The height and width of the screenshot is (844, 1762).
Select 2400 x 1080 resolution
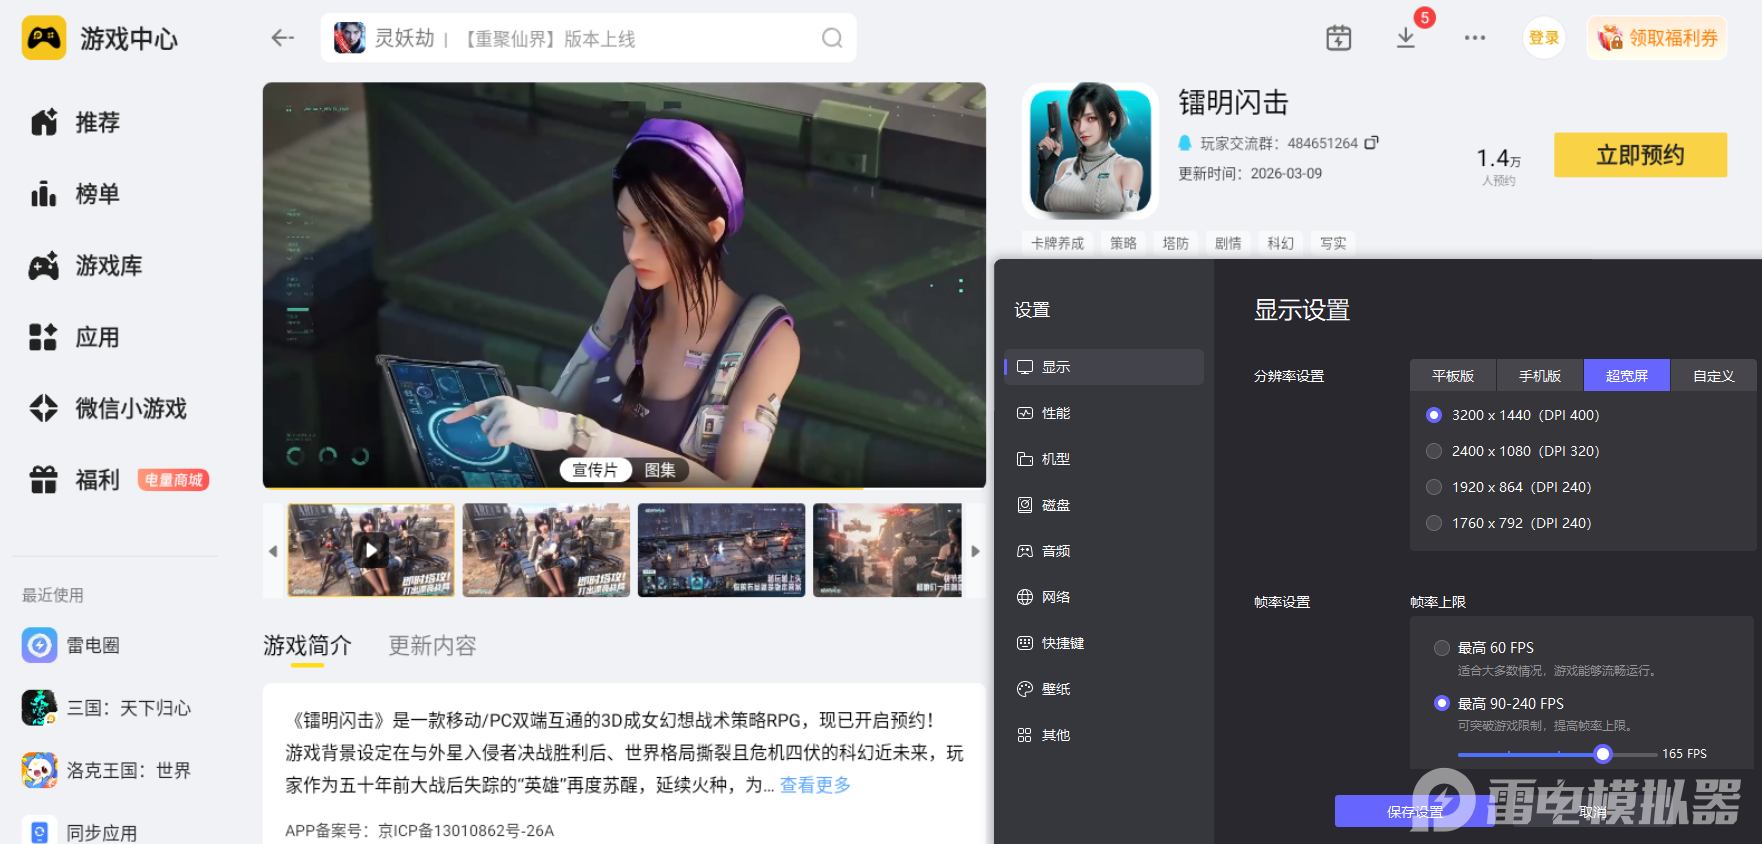(x=1434, y=451)
